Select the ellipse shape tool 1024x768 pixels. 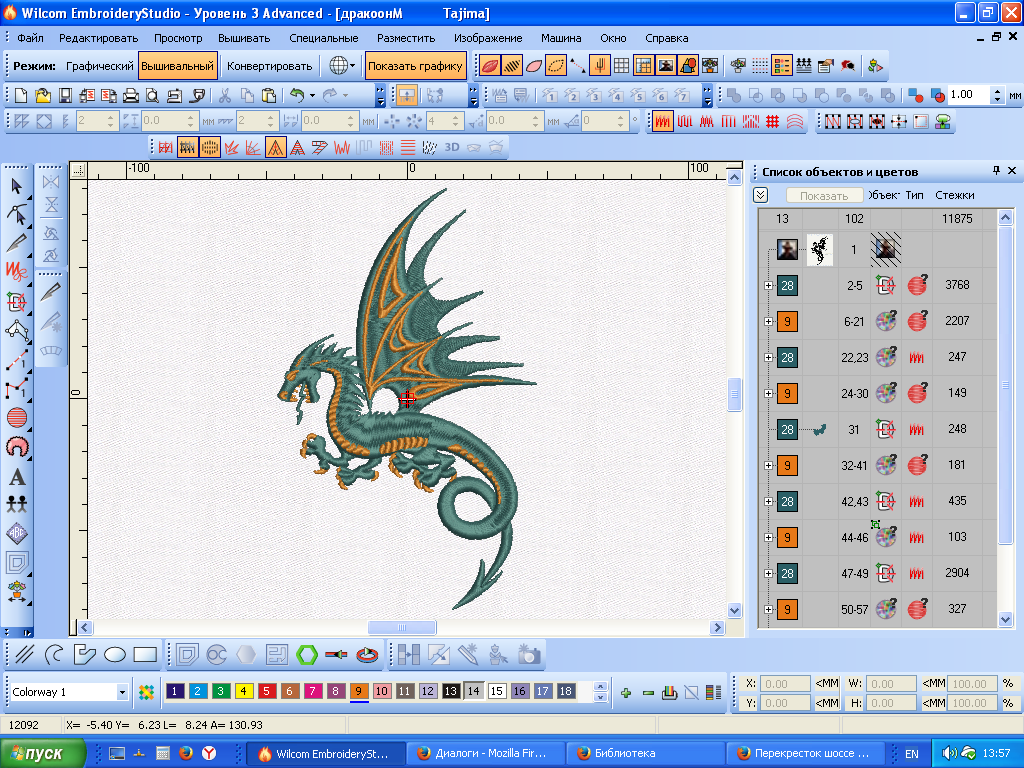tap(115, 655)
